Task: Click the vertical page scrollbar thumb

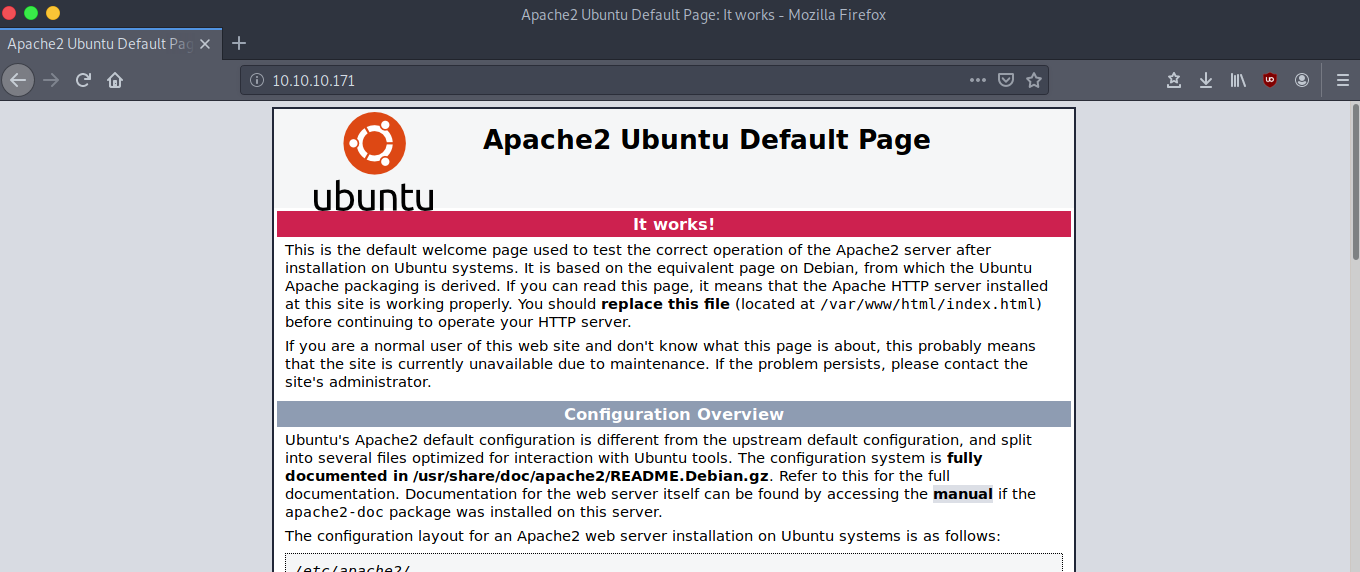Action: (1355, 180)
